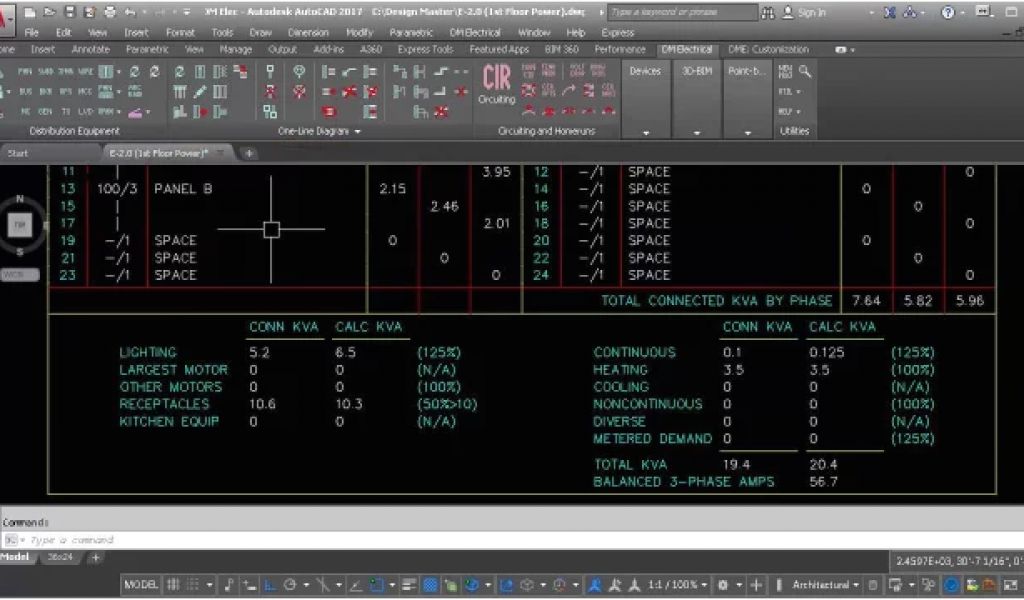Click the Save icon in quick access toolbar
This screenshot has width=1024, height=600.
(69, 13)
